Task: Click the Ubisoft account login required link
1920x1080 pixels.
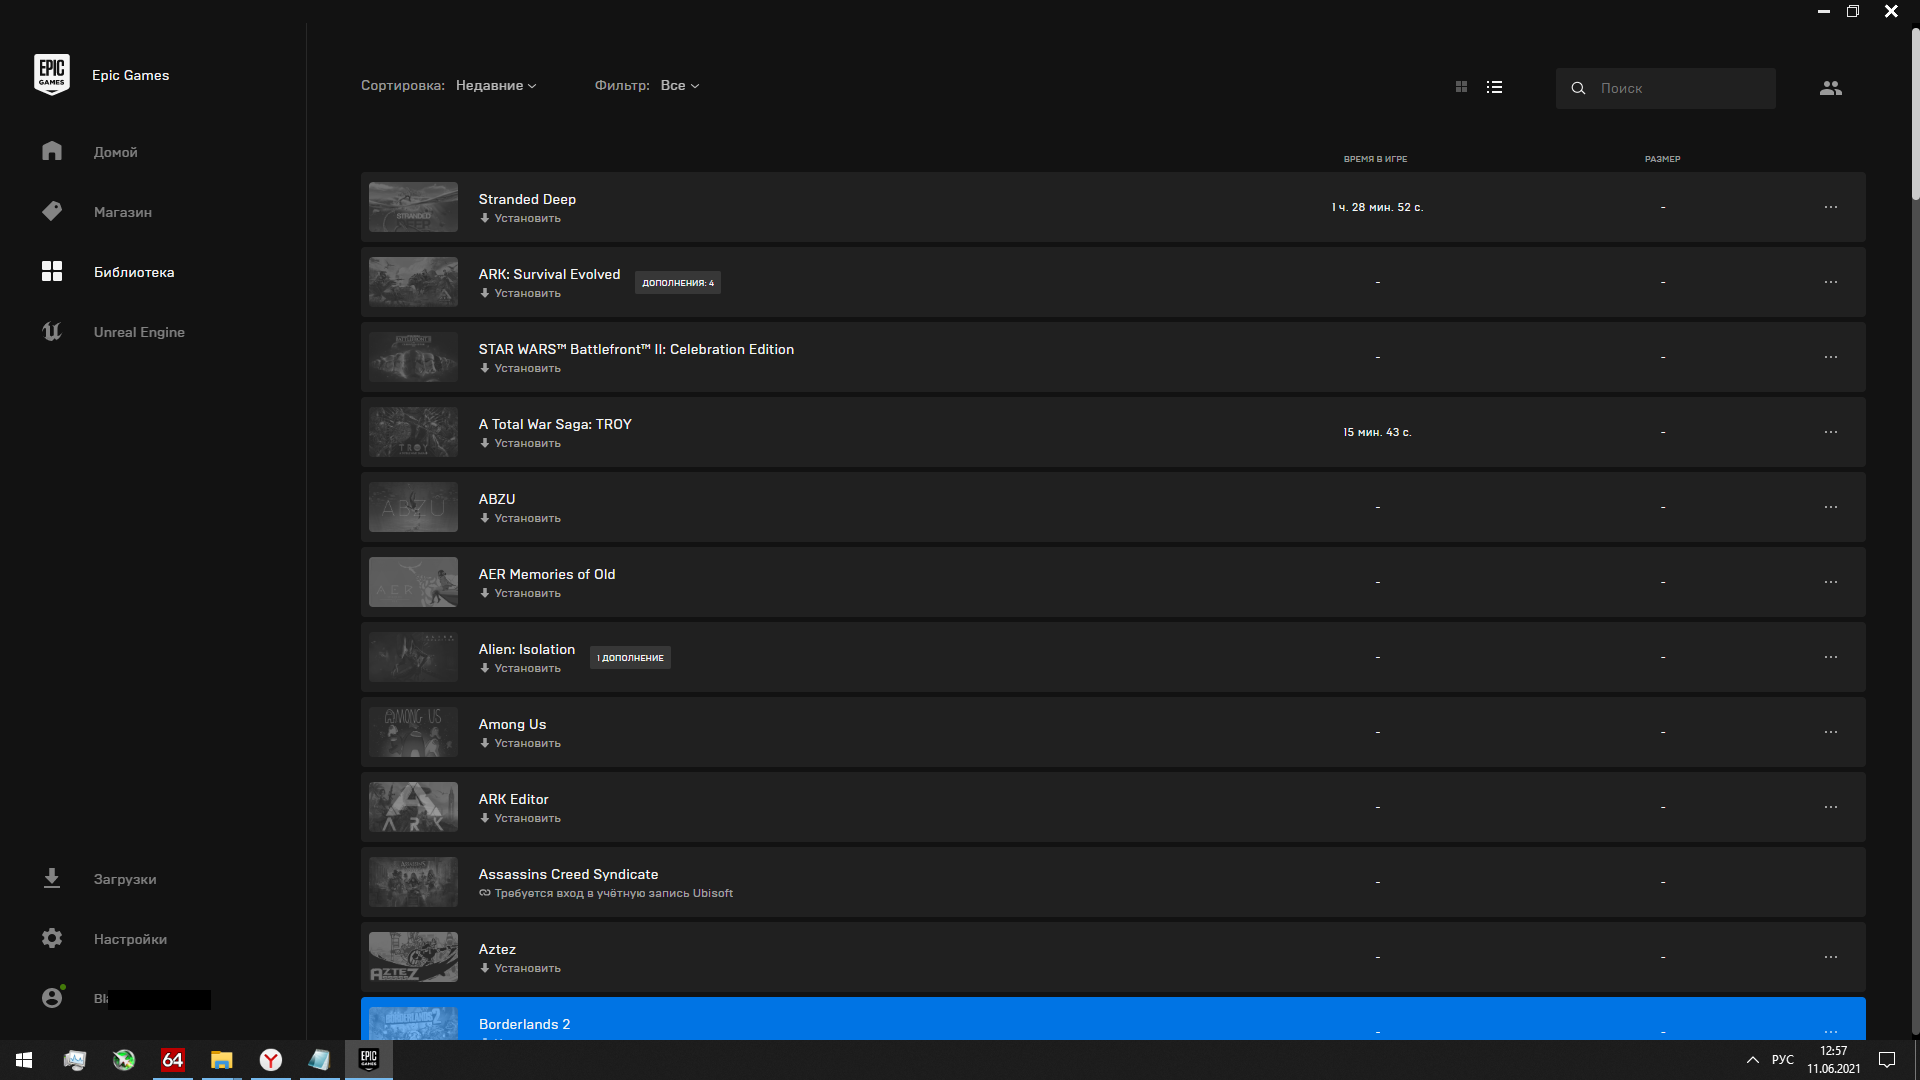Action: point(606,894)
